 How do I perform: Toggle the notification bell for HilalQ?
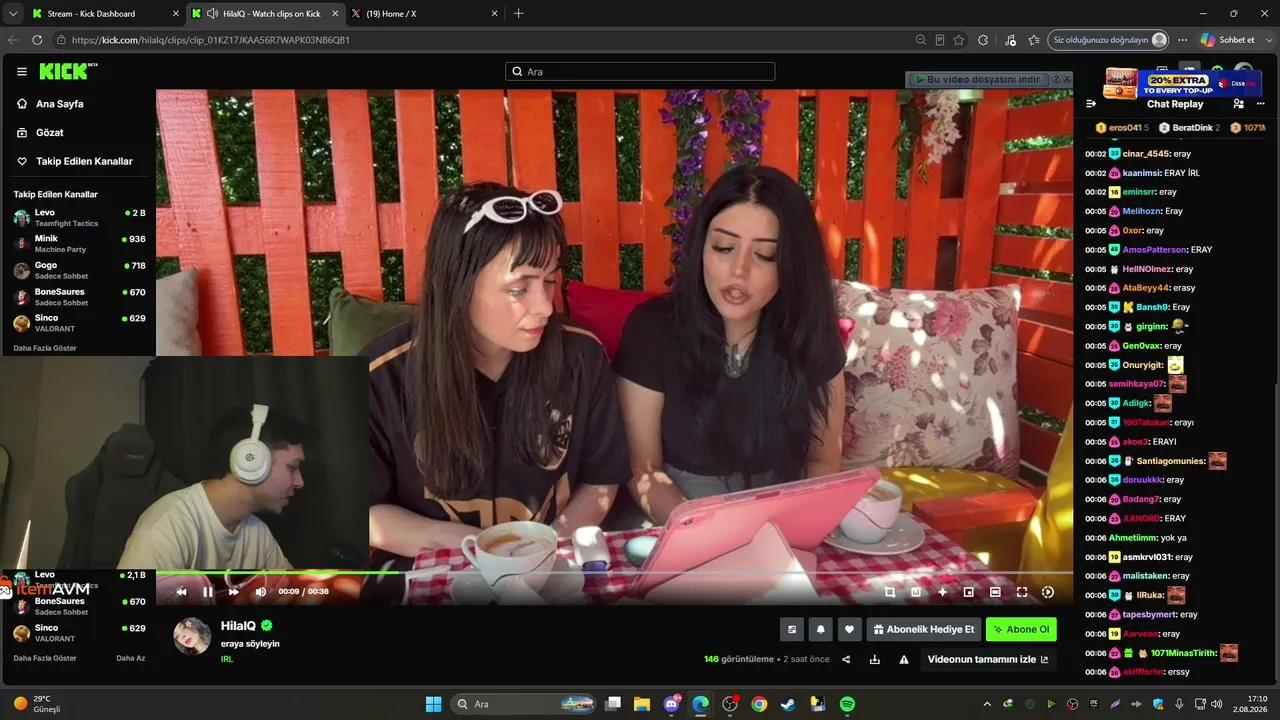821,629
